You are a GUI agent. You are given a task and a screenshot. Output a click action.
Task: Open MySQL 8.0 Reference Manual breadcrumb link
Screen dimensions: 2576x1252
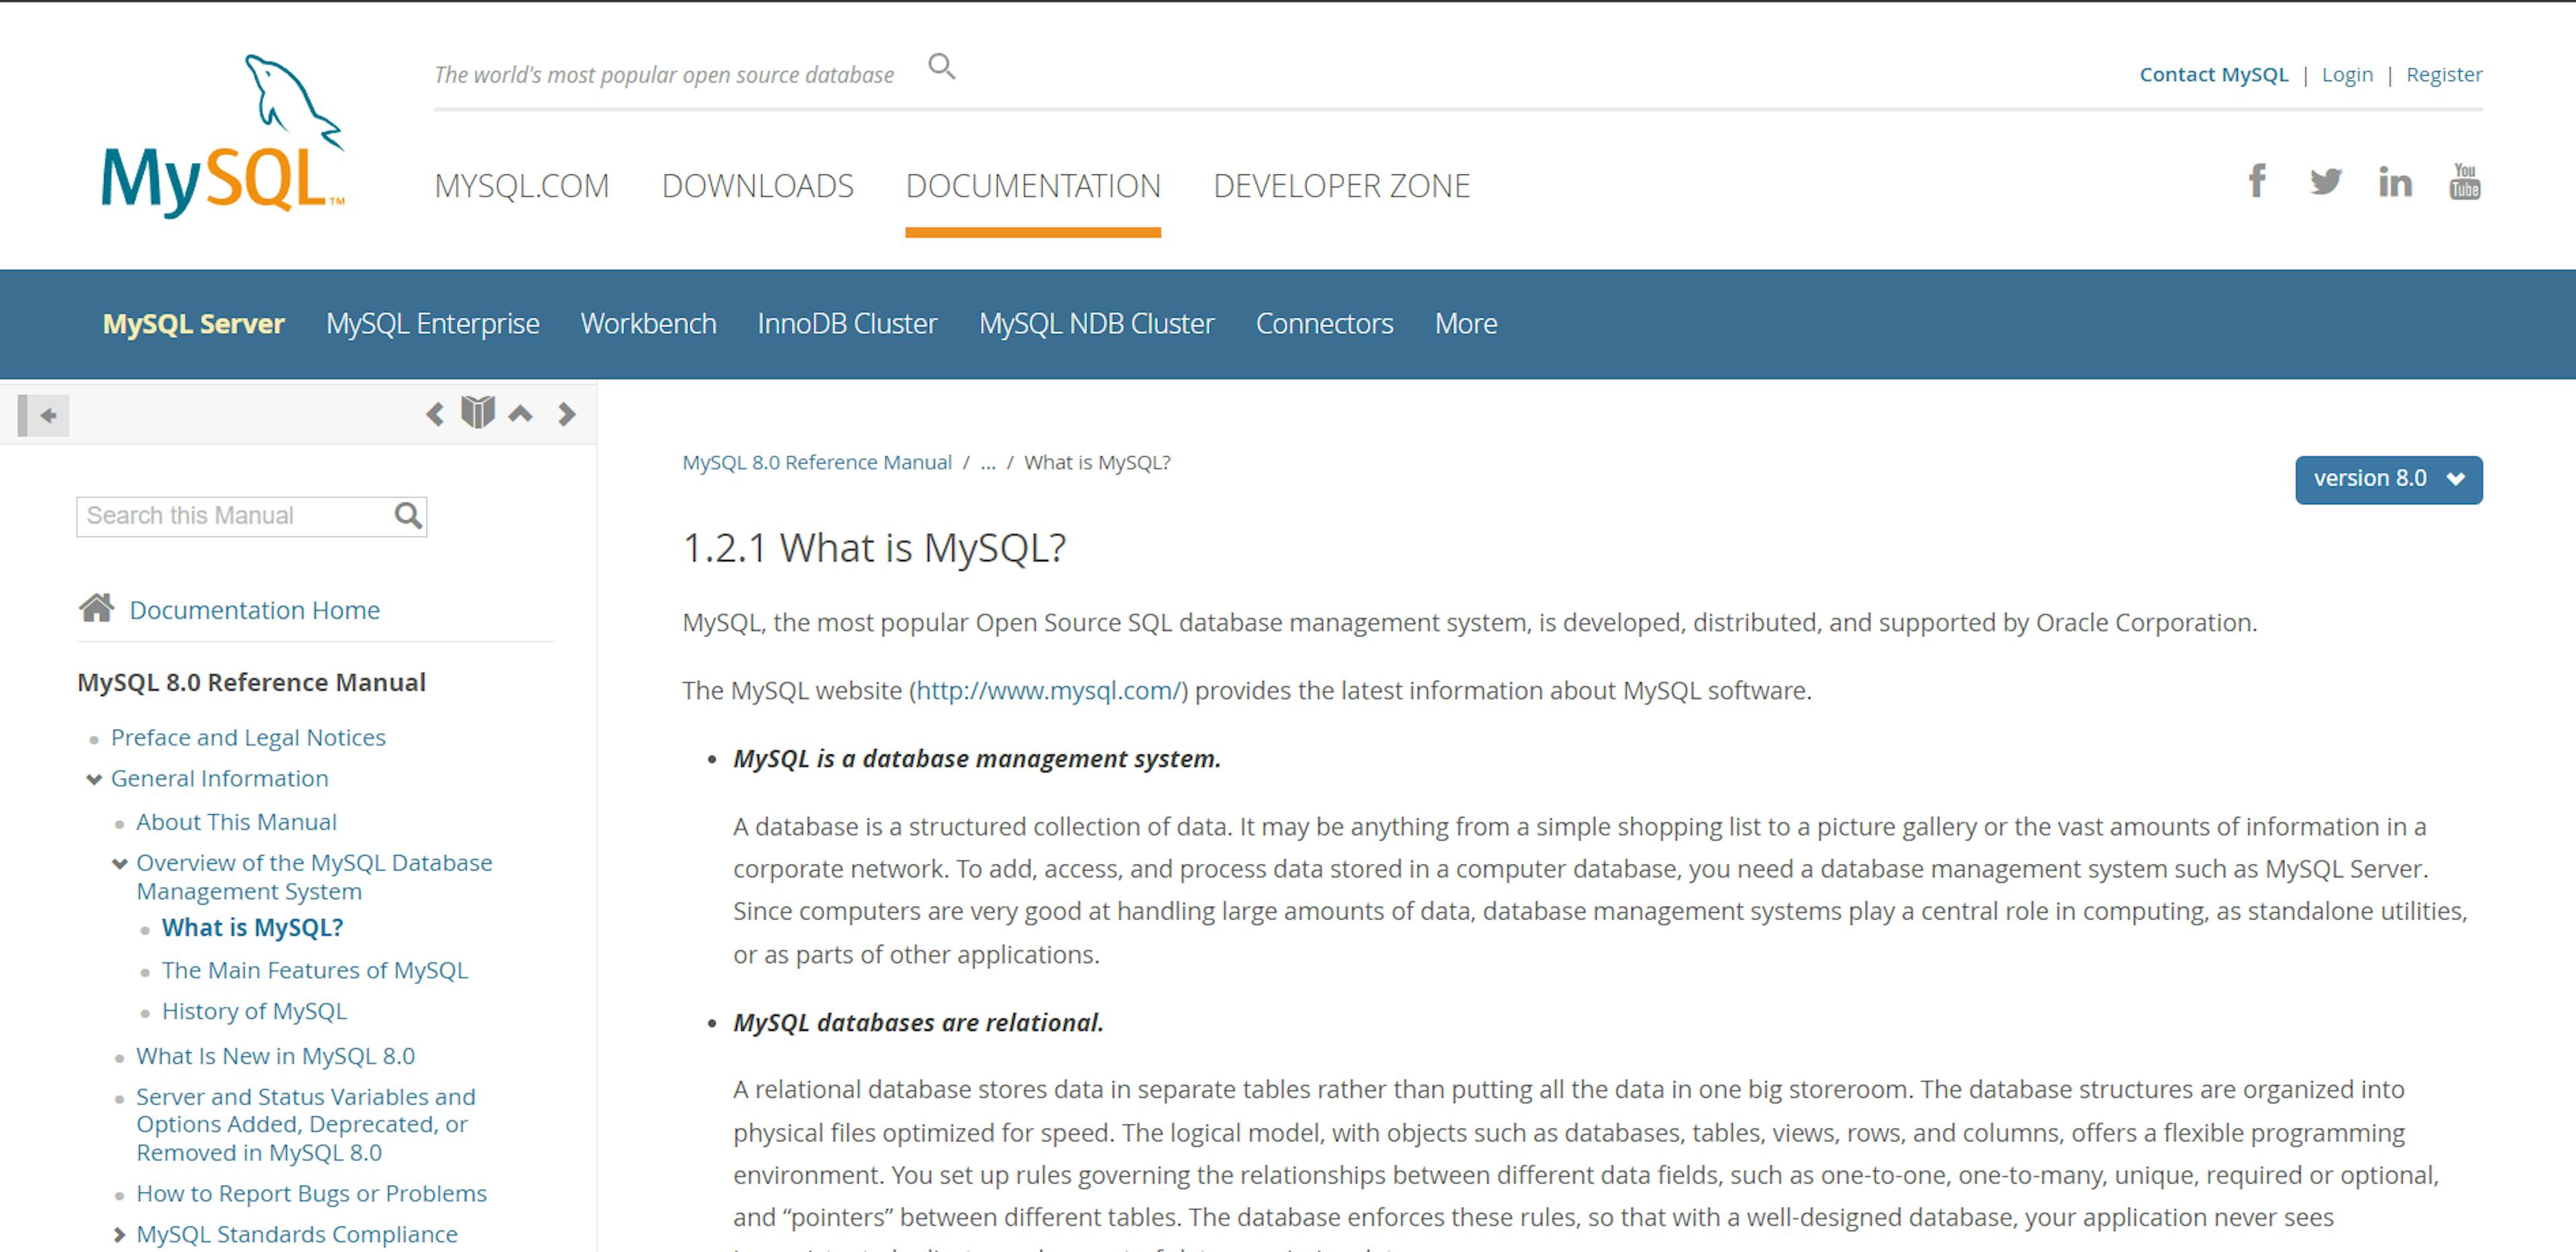point(816,462)
